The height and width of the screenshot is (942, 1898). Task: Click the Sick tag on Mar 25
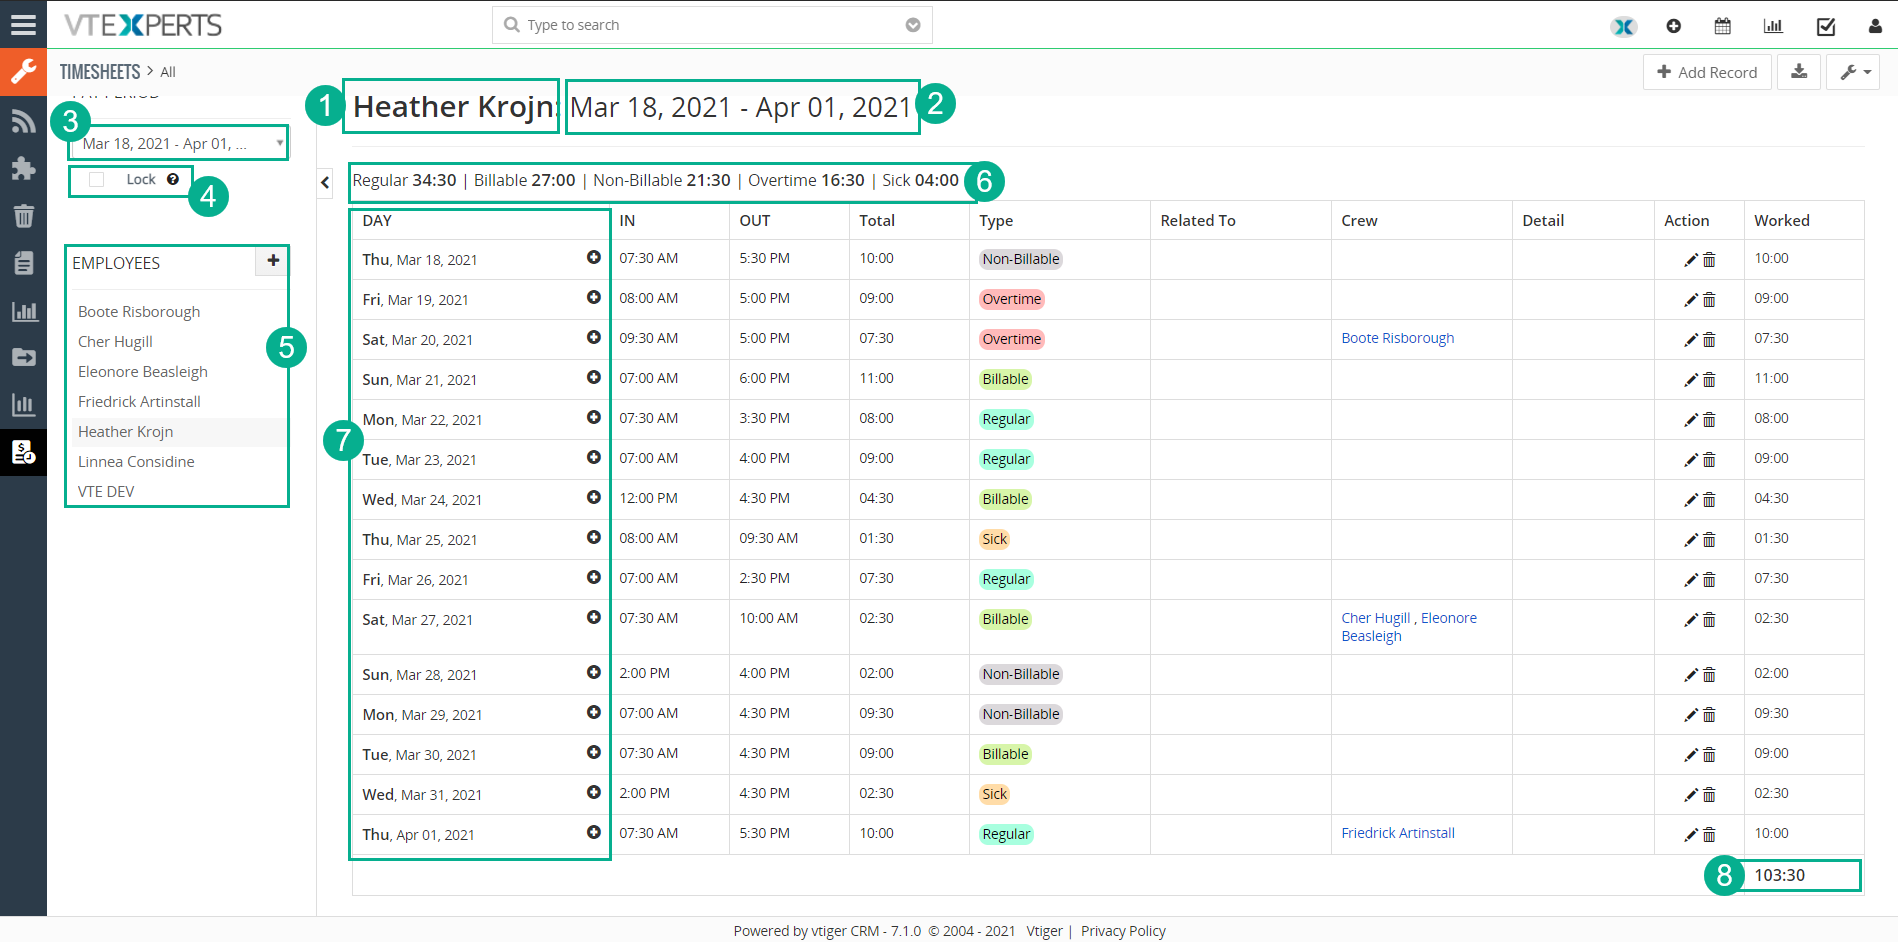tap(994, 539)
